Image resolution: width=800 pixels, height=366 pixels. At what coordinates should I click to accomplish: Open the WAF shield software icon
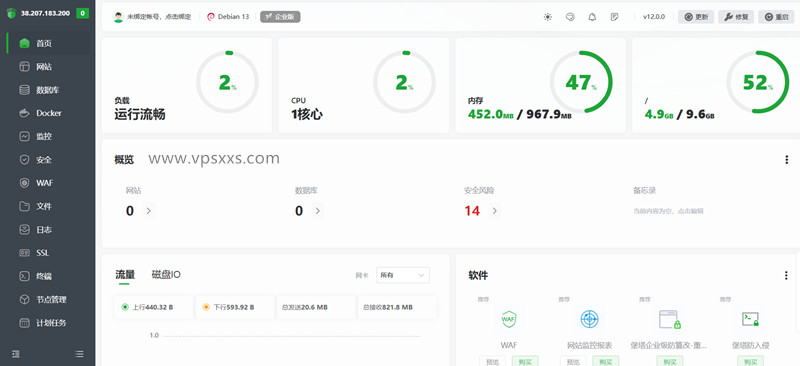[508, 320]
